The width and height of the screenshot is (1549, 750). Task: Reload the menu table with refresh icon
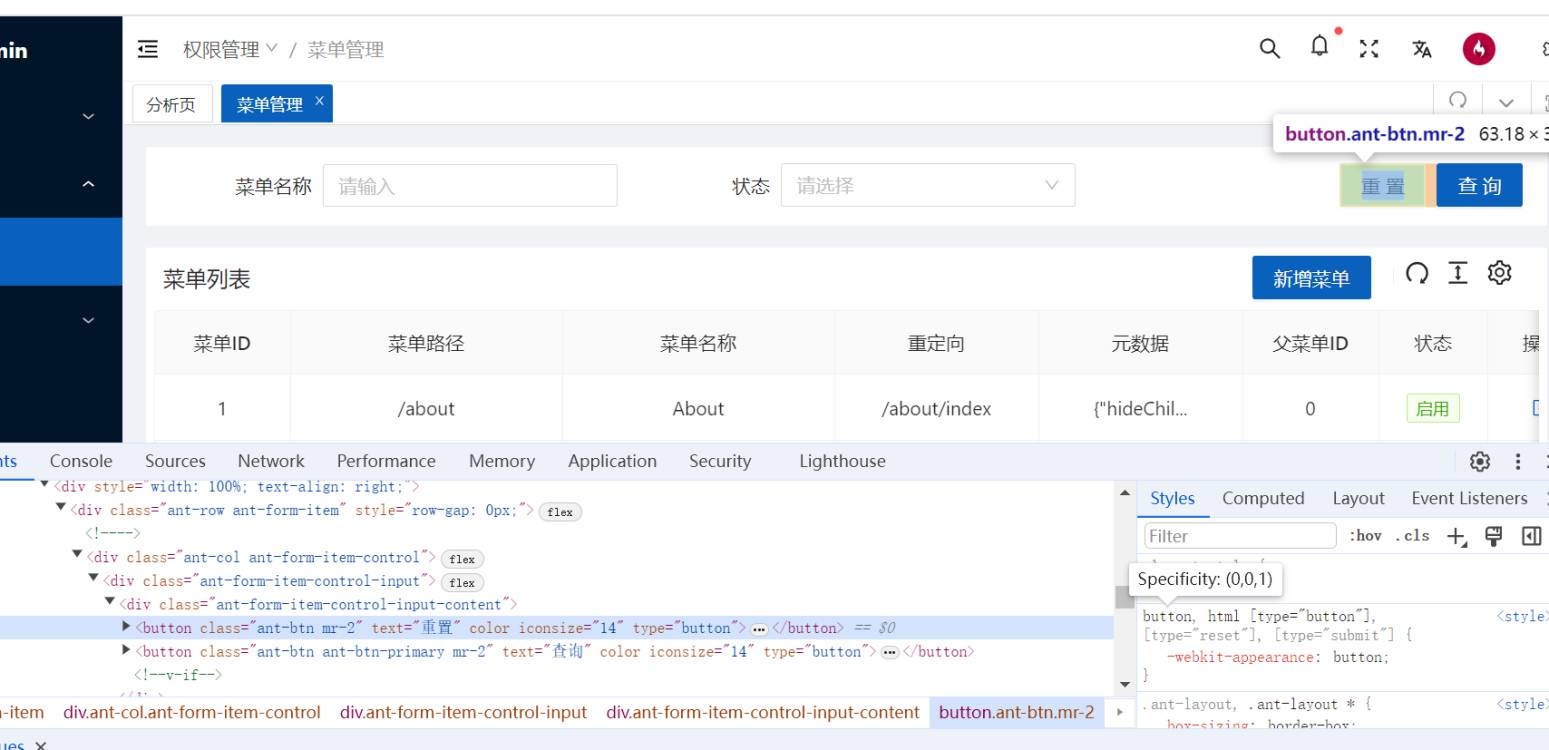coord(1417,273)
